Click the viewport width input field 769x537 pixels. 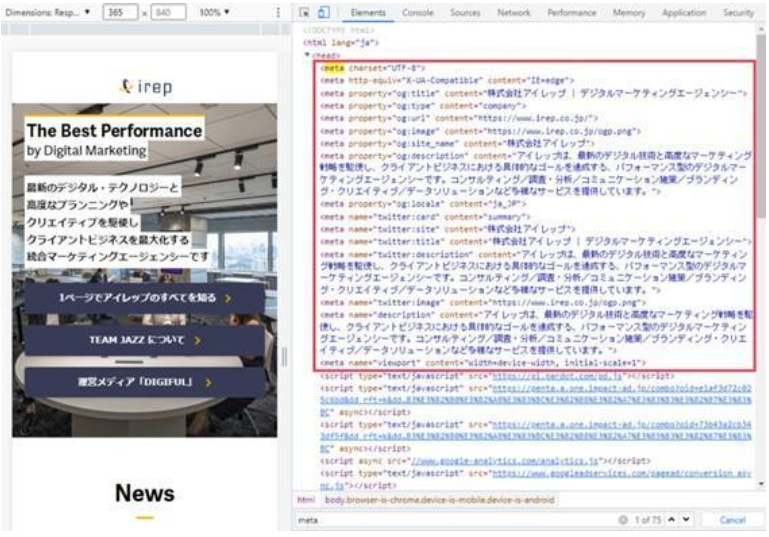[x=120, y=13]
